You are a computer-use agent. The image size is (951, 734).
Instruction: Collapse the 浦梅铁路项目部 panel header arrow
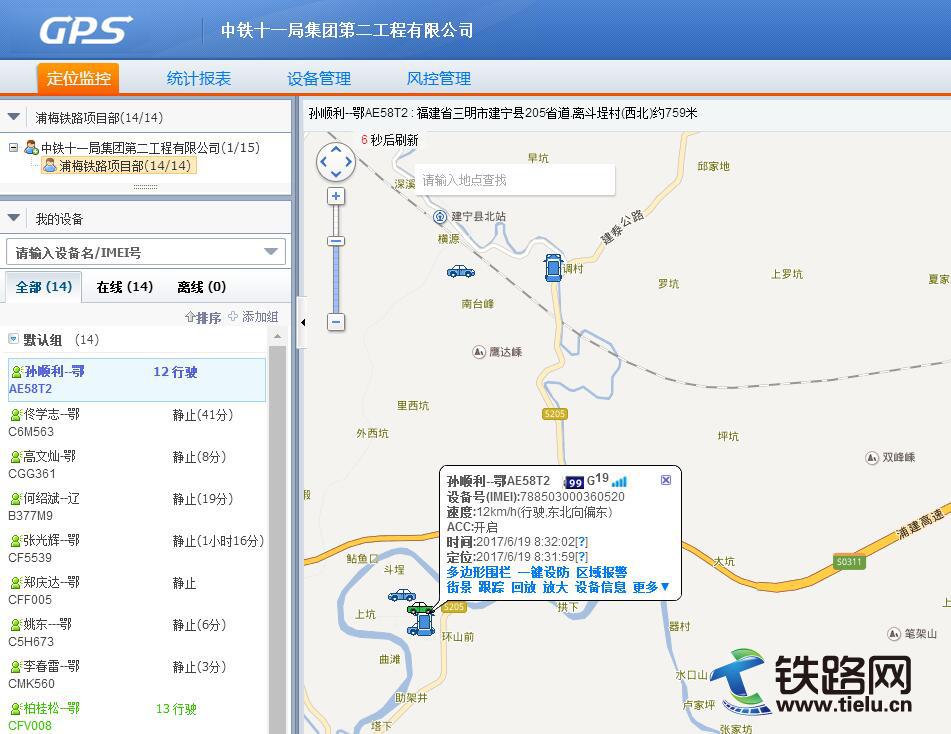coord(14,116)
